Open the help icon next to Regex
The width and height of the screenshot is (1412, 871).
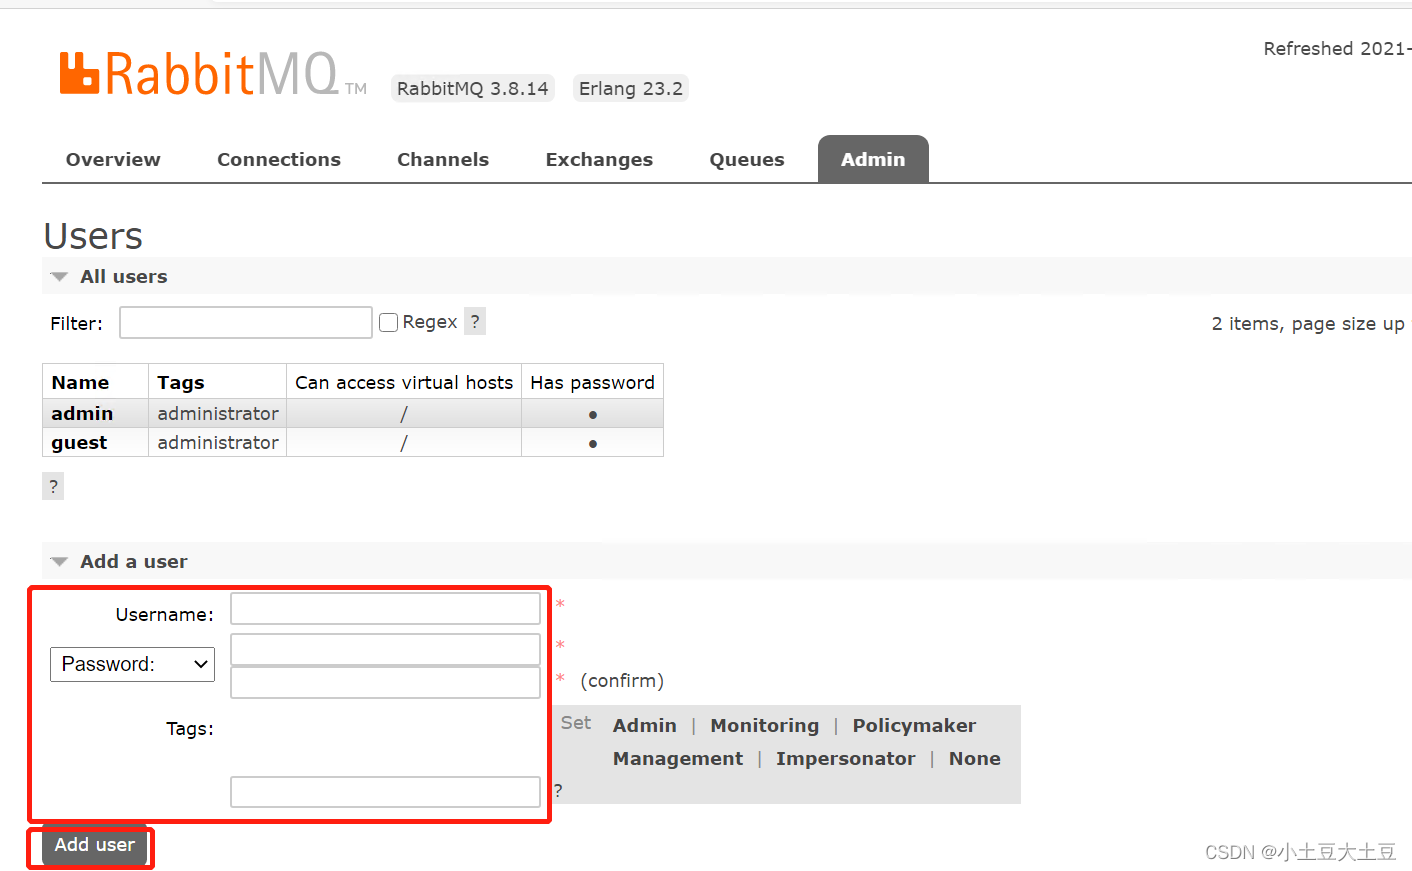click(476, 321)
